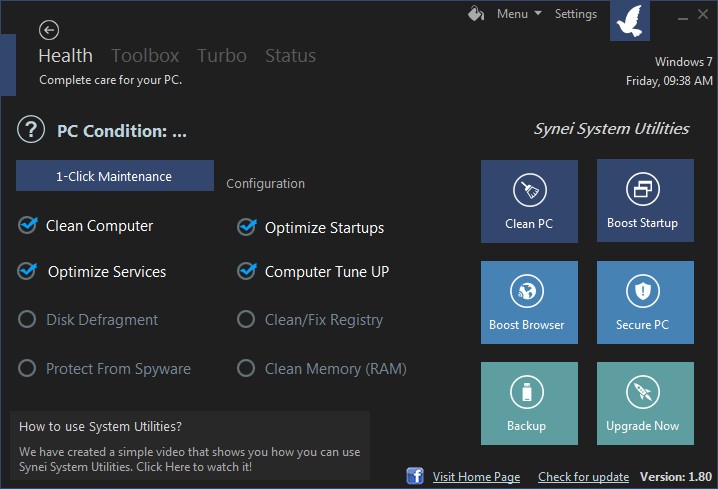Click the Facebook icon

(415, 476)
